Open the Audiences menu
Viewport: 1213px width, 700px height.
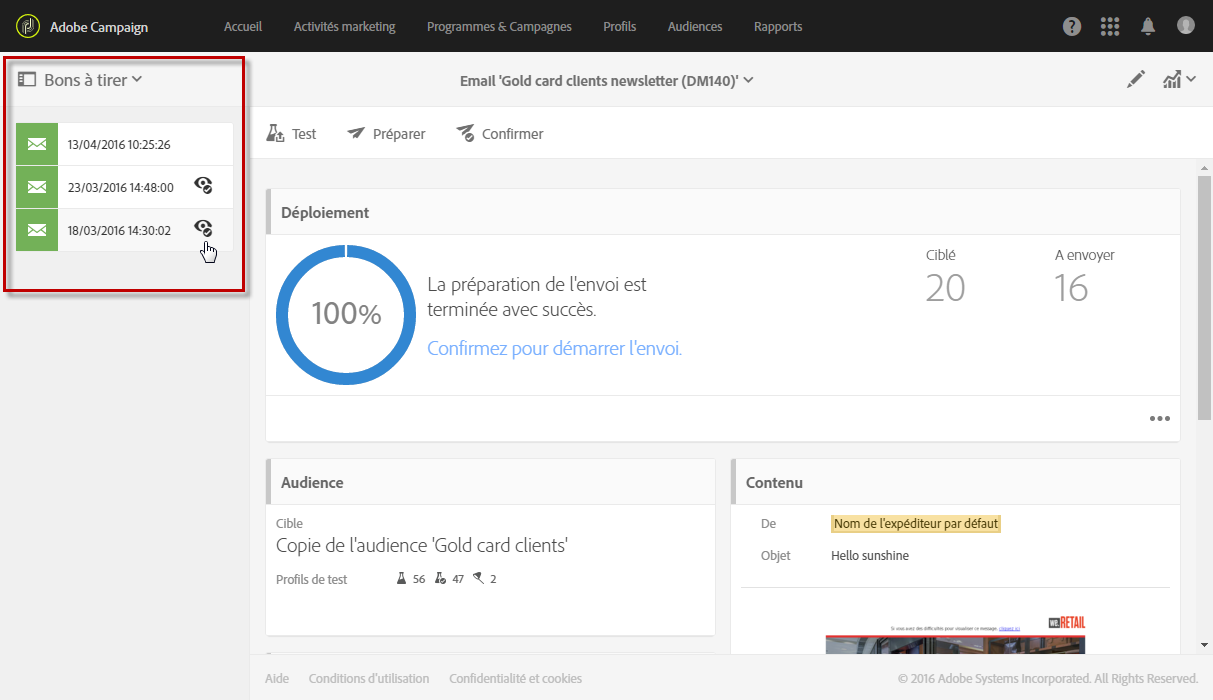[x=695, y=27]
